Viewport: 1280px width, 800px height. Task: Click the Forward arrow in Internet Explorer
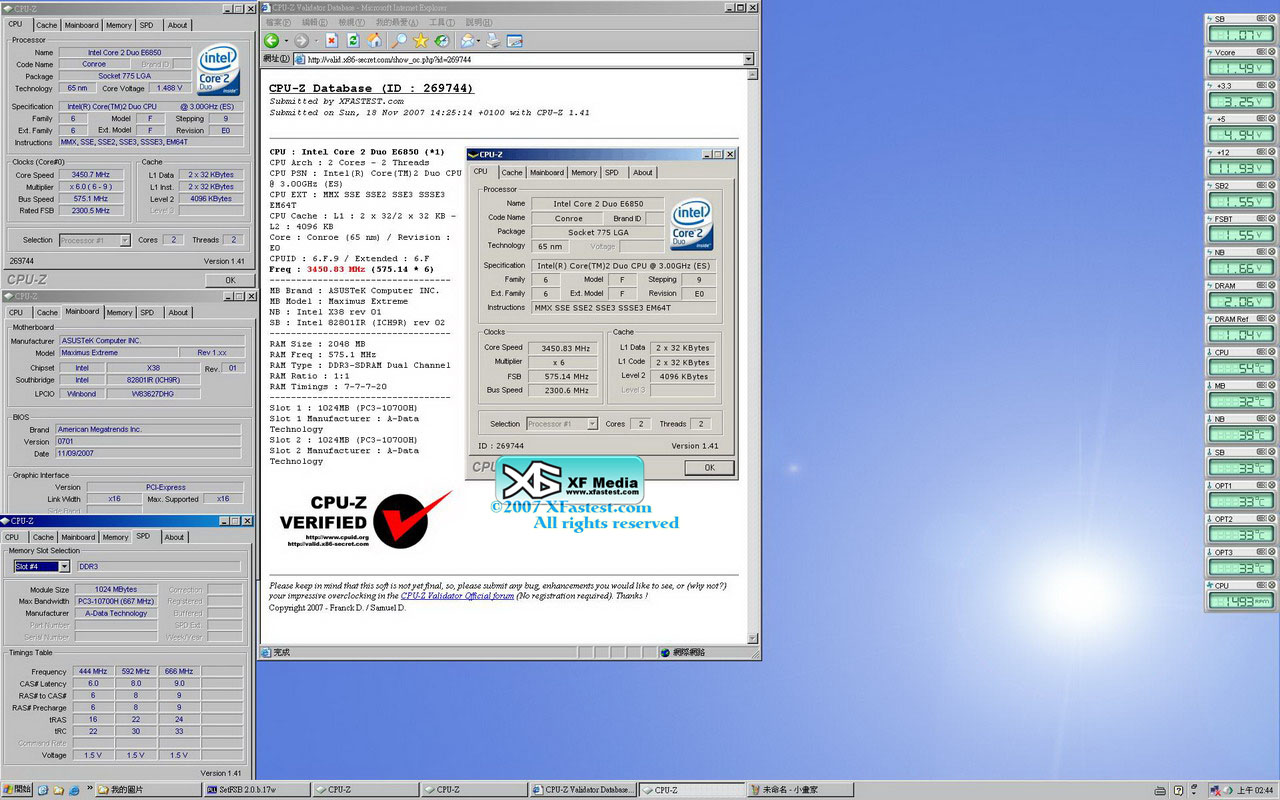(301, 41)
